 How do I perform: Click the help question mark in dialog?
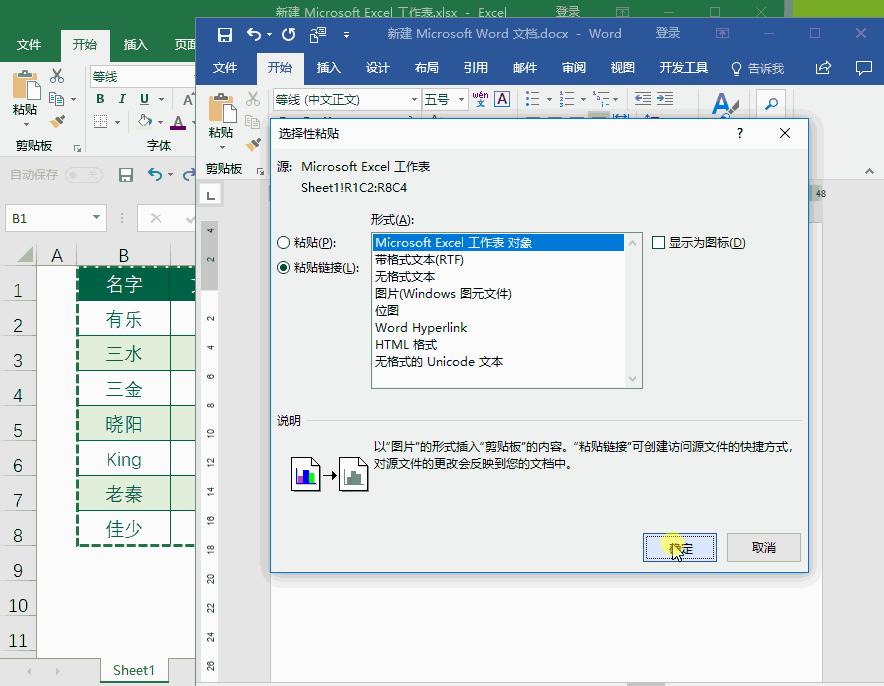coord(740,133)
